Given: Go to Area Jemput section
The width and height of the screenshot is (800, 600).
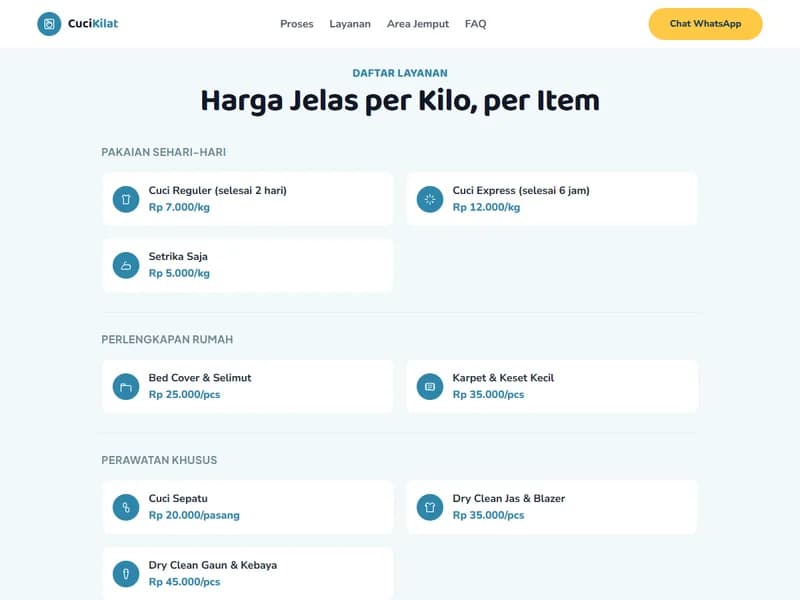Looking at the screenshot, I should (x=418, y=24).
